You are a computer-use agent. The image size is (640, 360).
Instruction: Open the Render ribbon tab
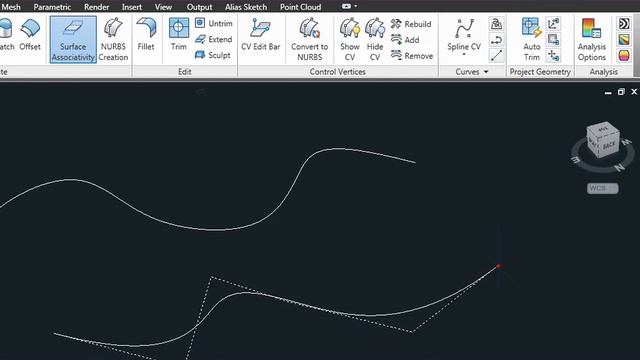pyautogui.click(x=97, y=7)
